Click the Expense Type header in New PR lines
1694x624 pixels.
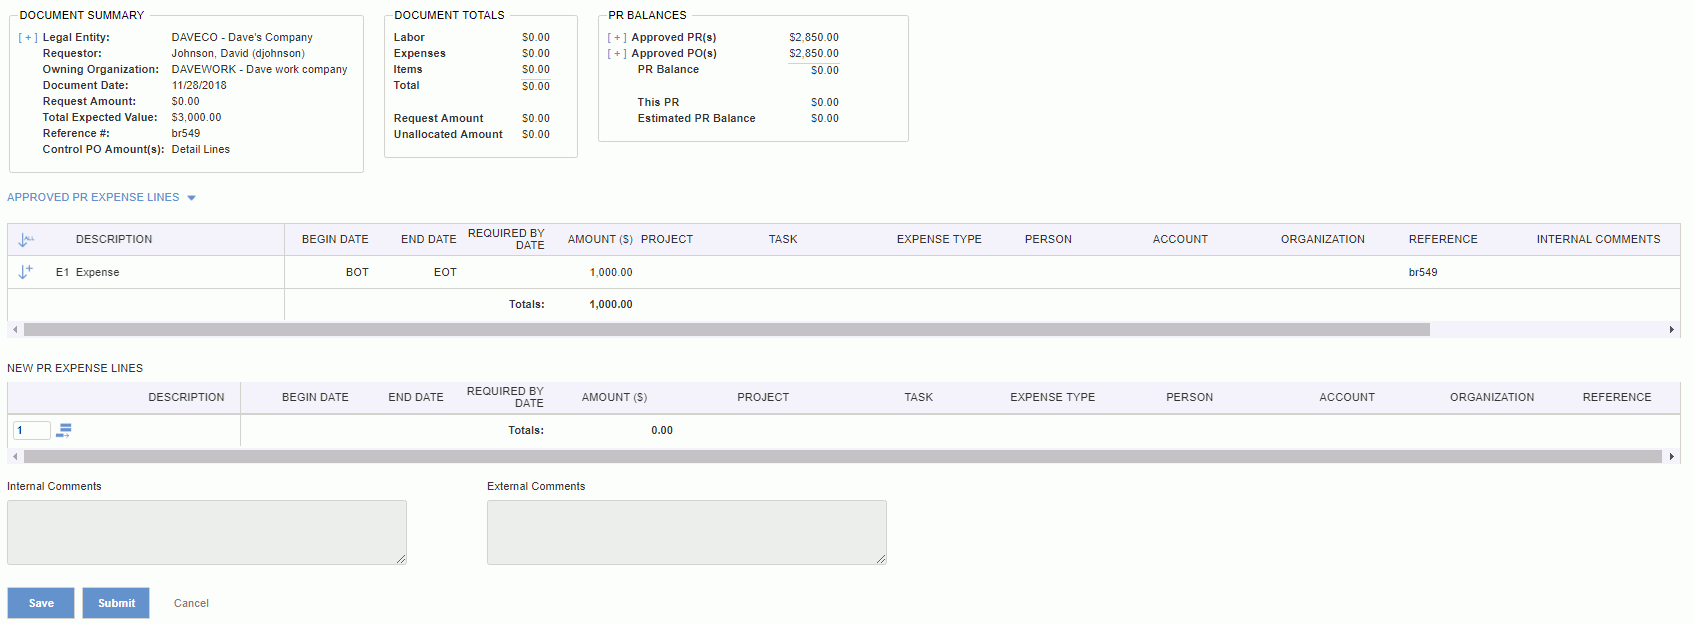point(1052,397)
